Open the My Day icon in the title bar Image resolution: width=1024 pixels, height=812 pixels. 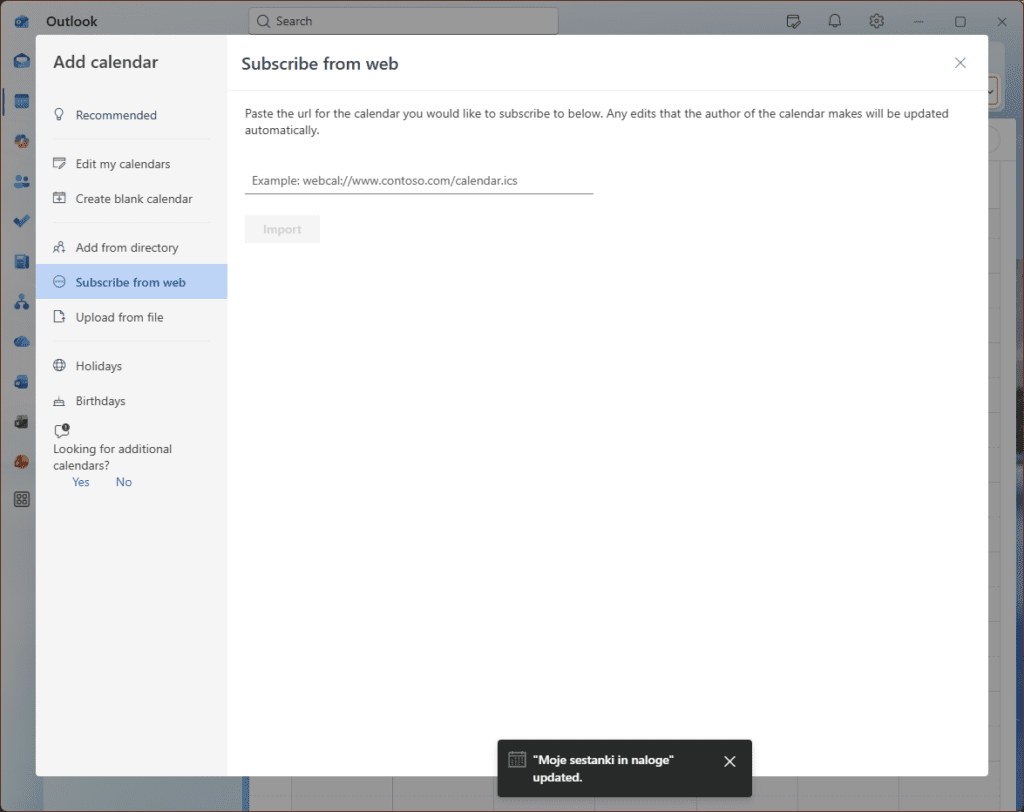[794, 21]
